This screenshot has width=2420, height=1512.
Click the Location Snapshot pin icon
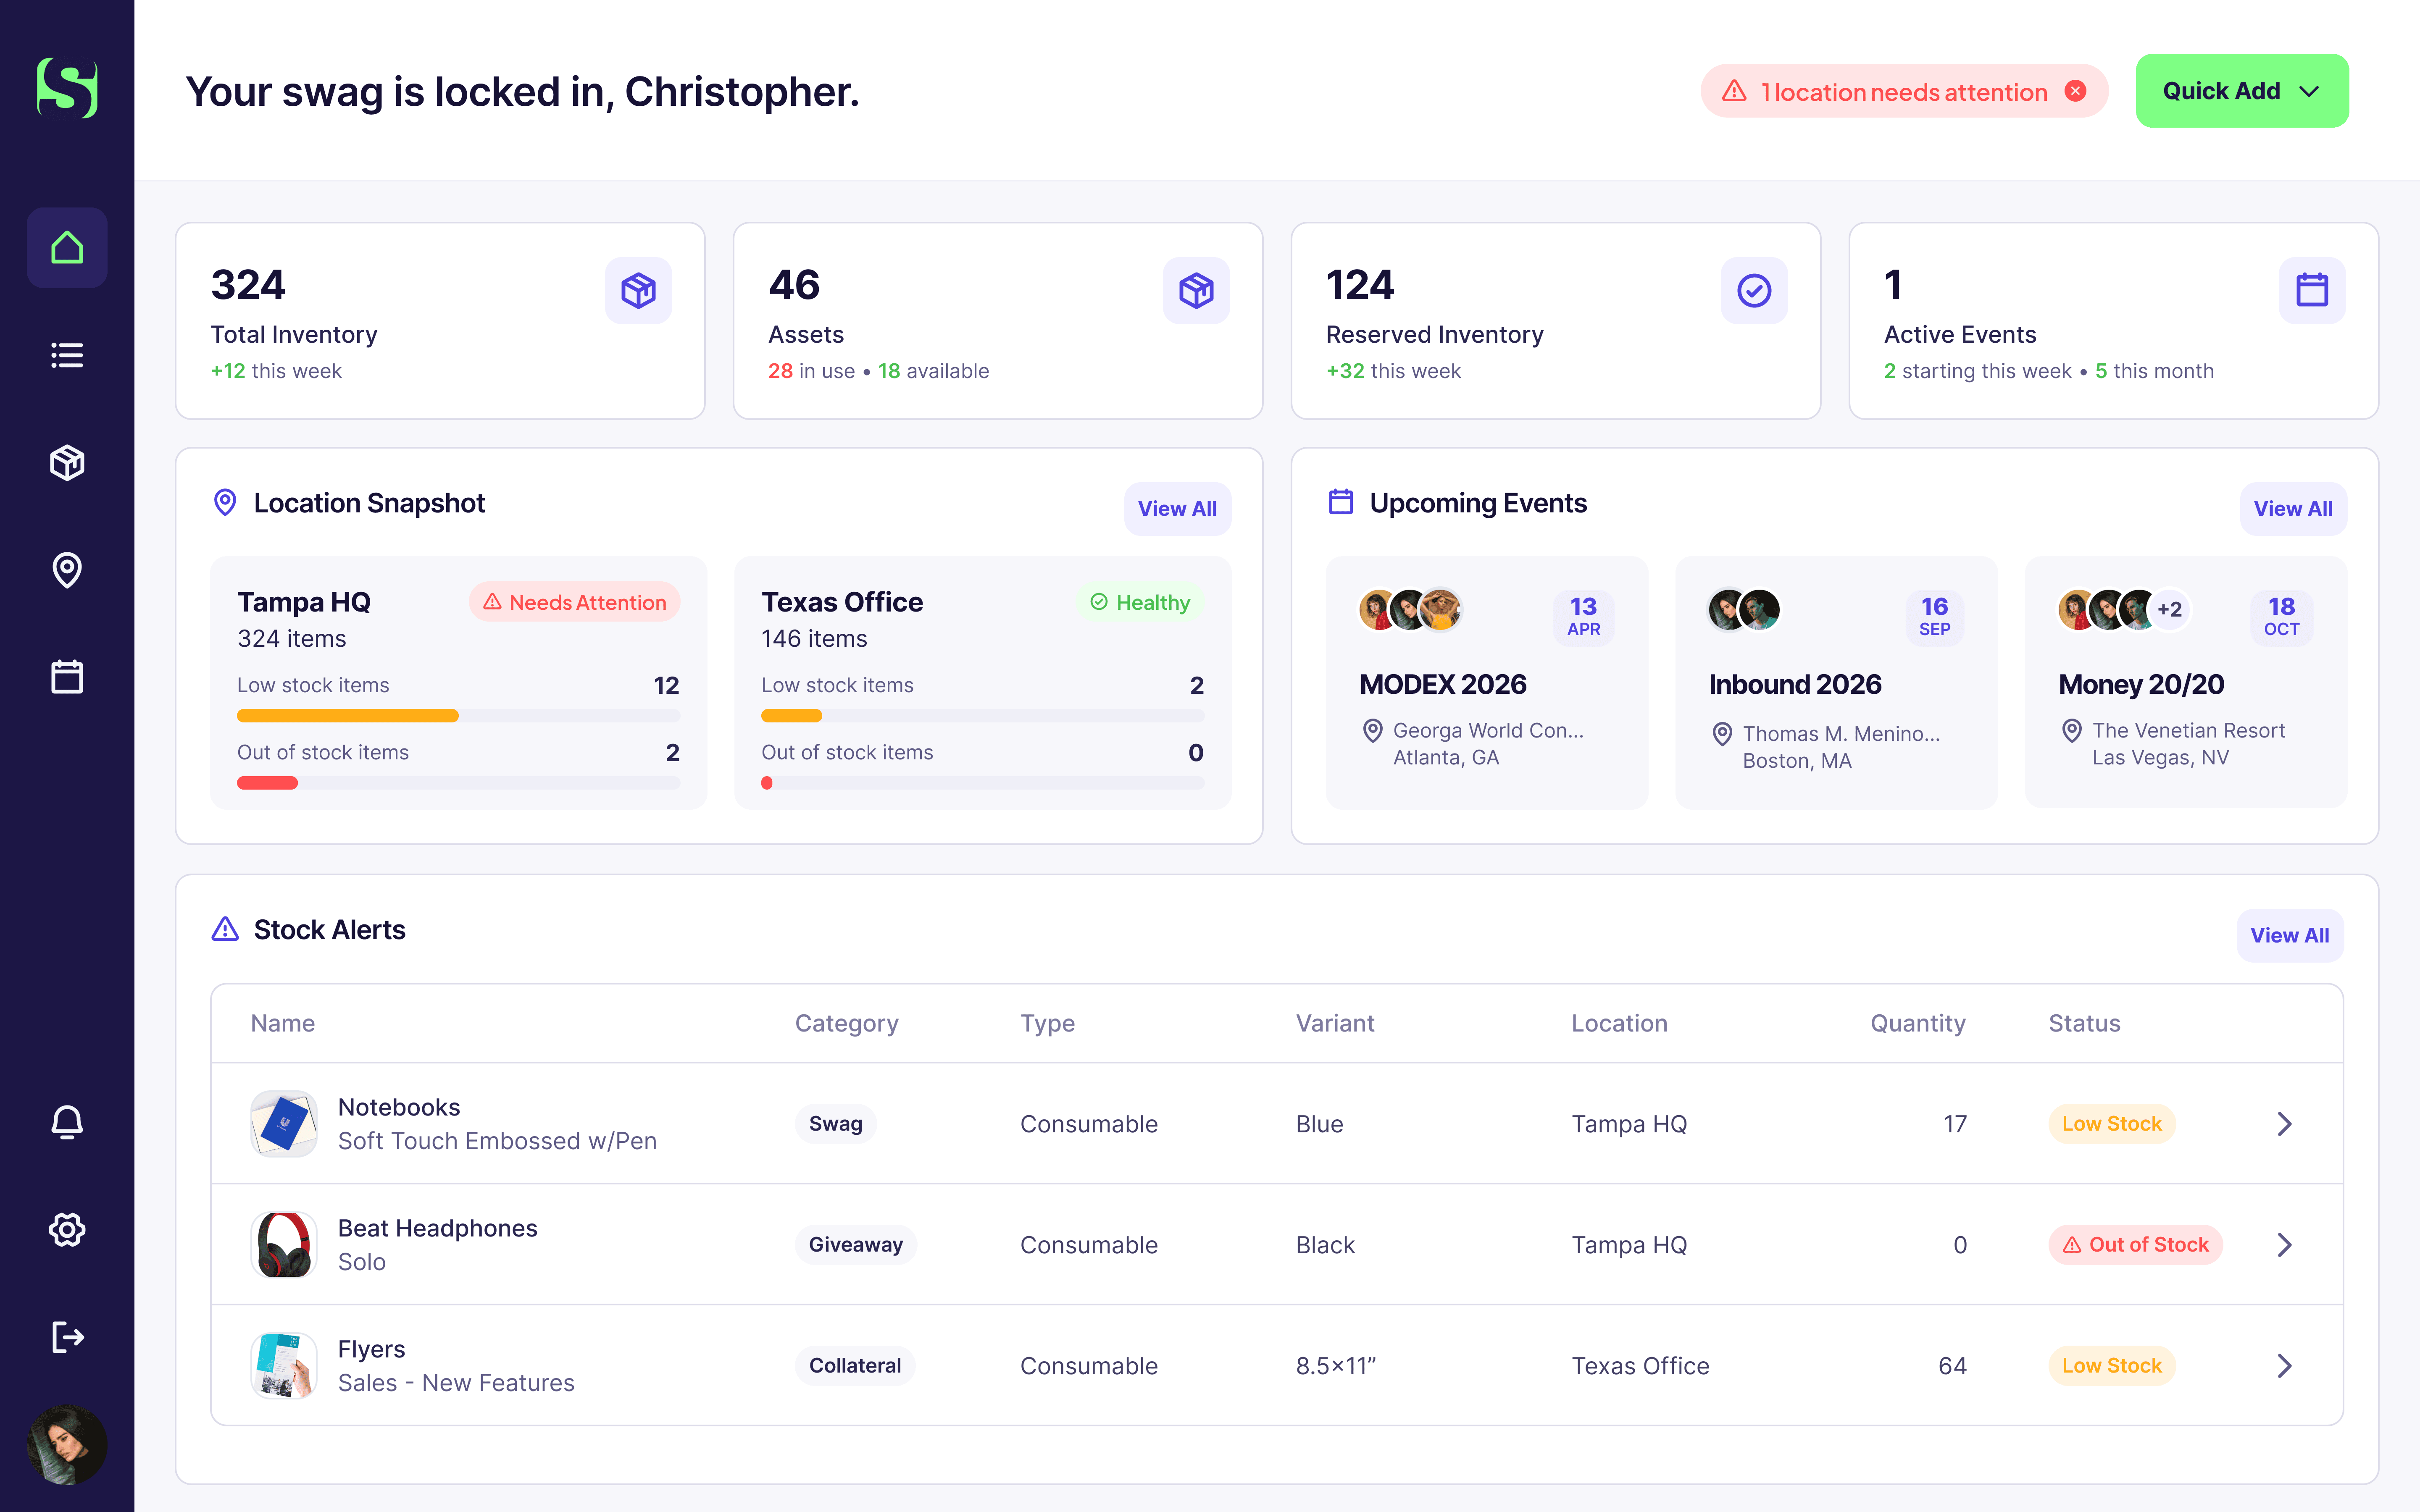[225, 502]
